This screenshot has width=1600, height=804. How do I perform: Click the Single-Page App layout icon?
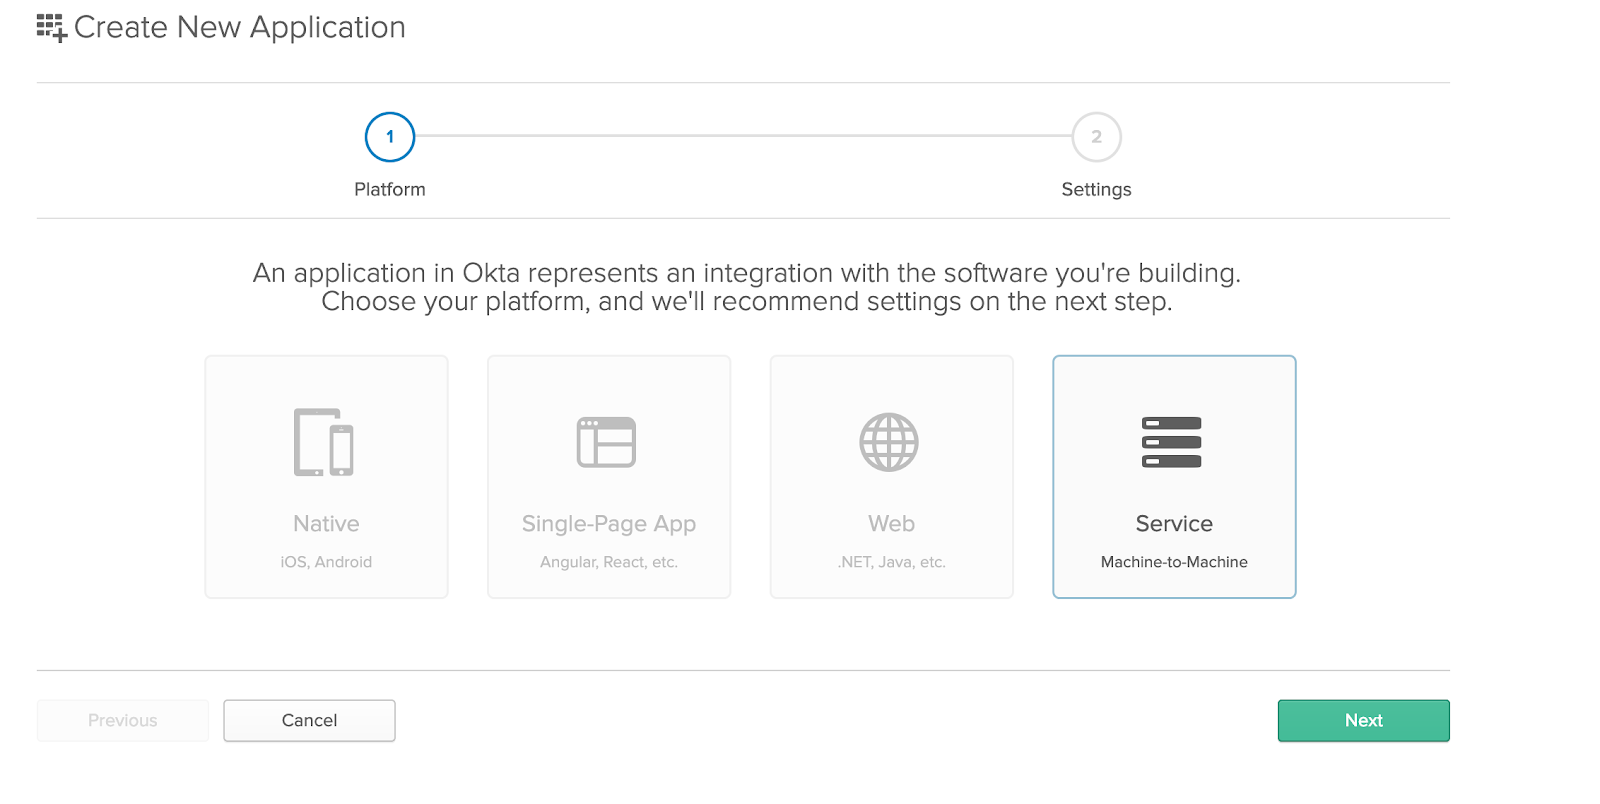click(x=606, y=442)
